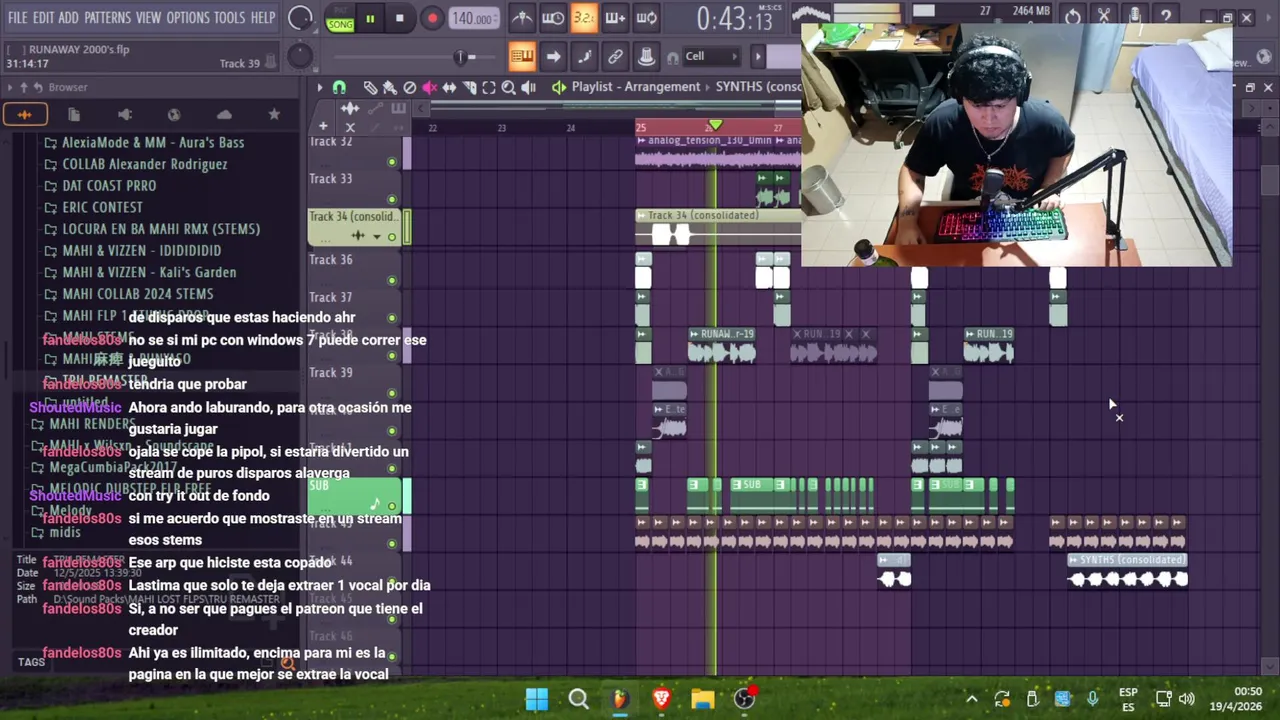The image size is (1280, 720).
Task: Open the Cell snap dropdown
Action: pyautogui.click(x=710, y=56)
